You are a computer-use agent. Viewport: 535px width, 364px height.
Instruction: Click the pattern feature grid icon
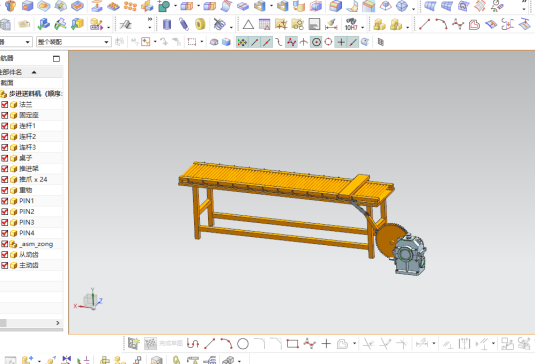(x=130, y=6)
